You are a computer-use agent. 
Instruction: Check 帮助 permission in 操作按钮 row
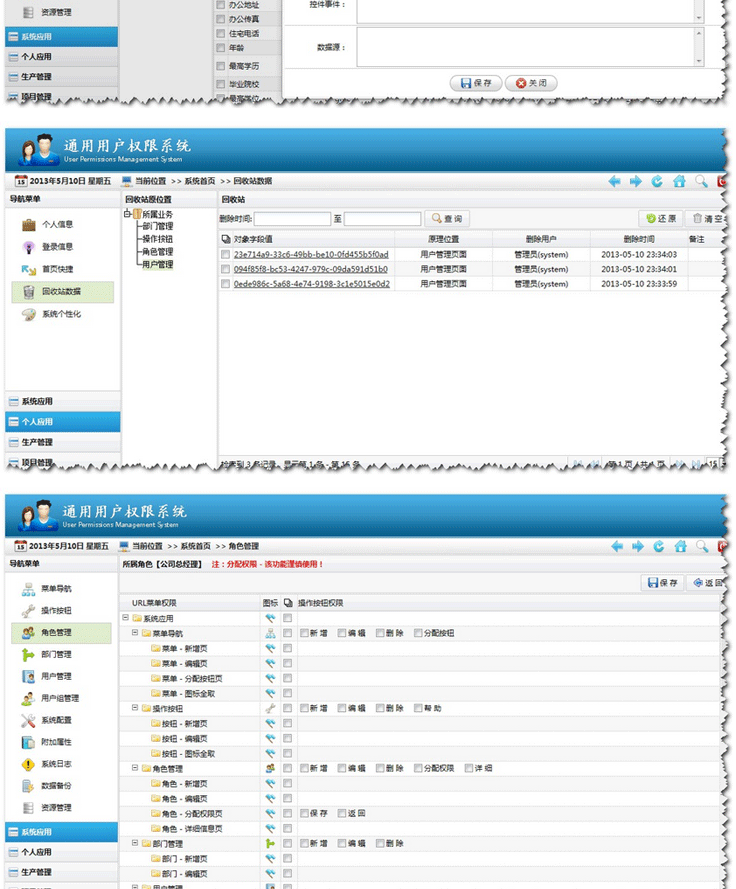(418, 708)
